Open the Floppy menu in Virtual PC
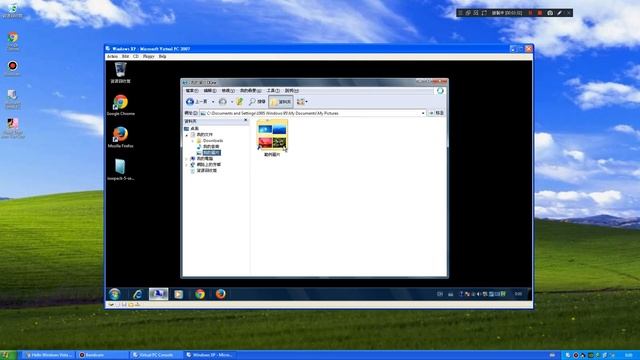640x360 pixels. tap(149, 56)
